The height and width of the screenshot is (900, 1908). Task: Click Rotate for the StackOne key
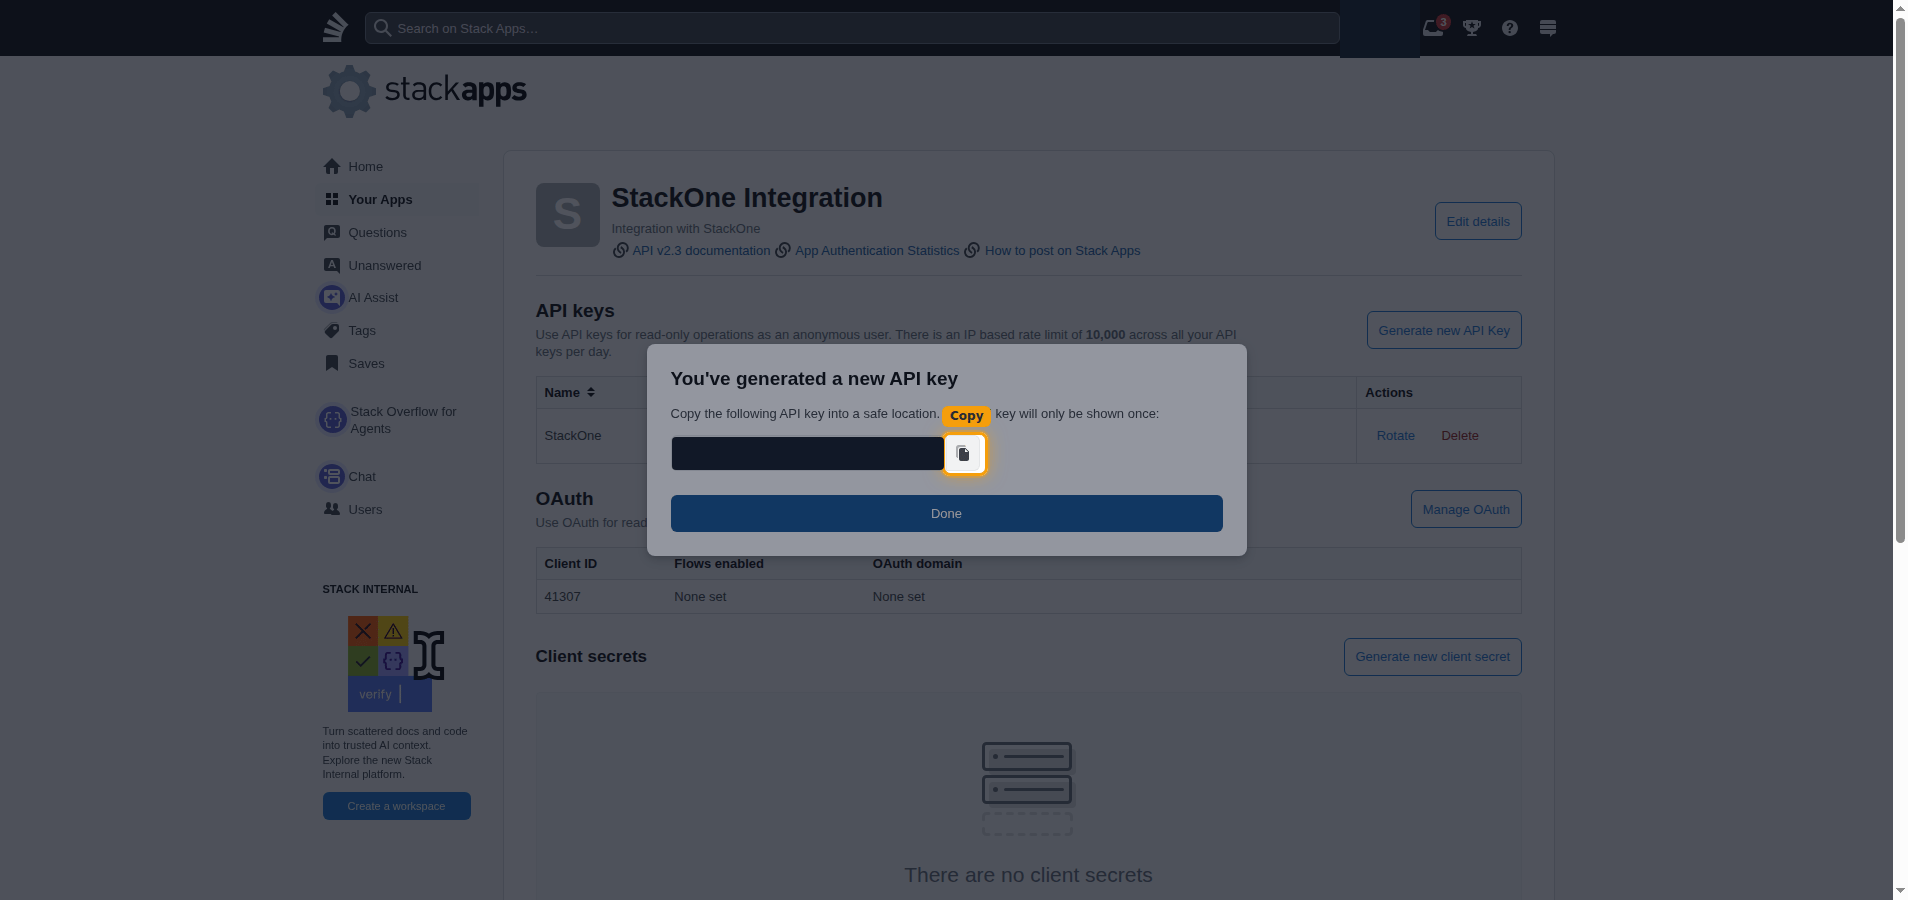pos(1395,435)
